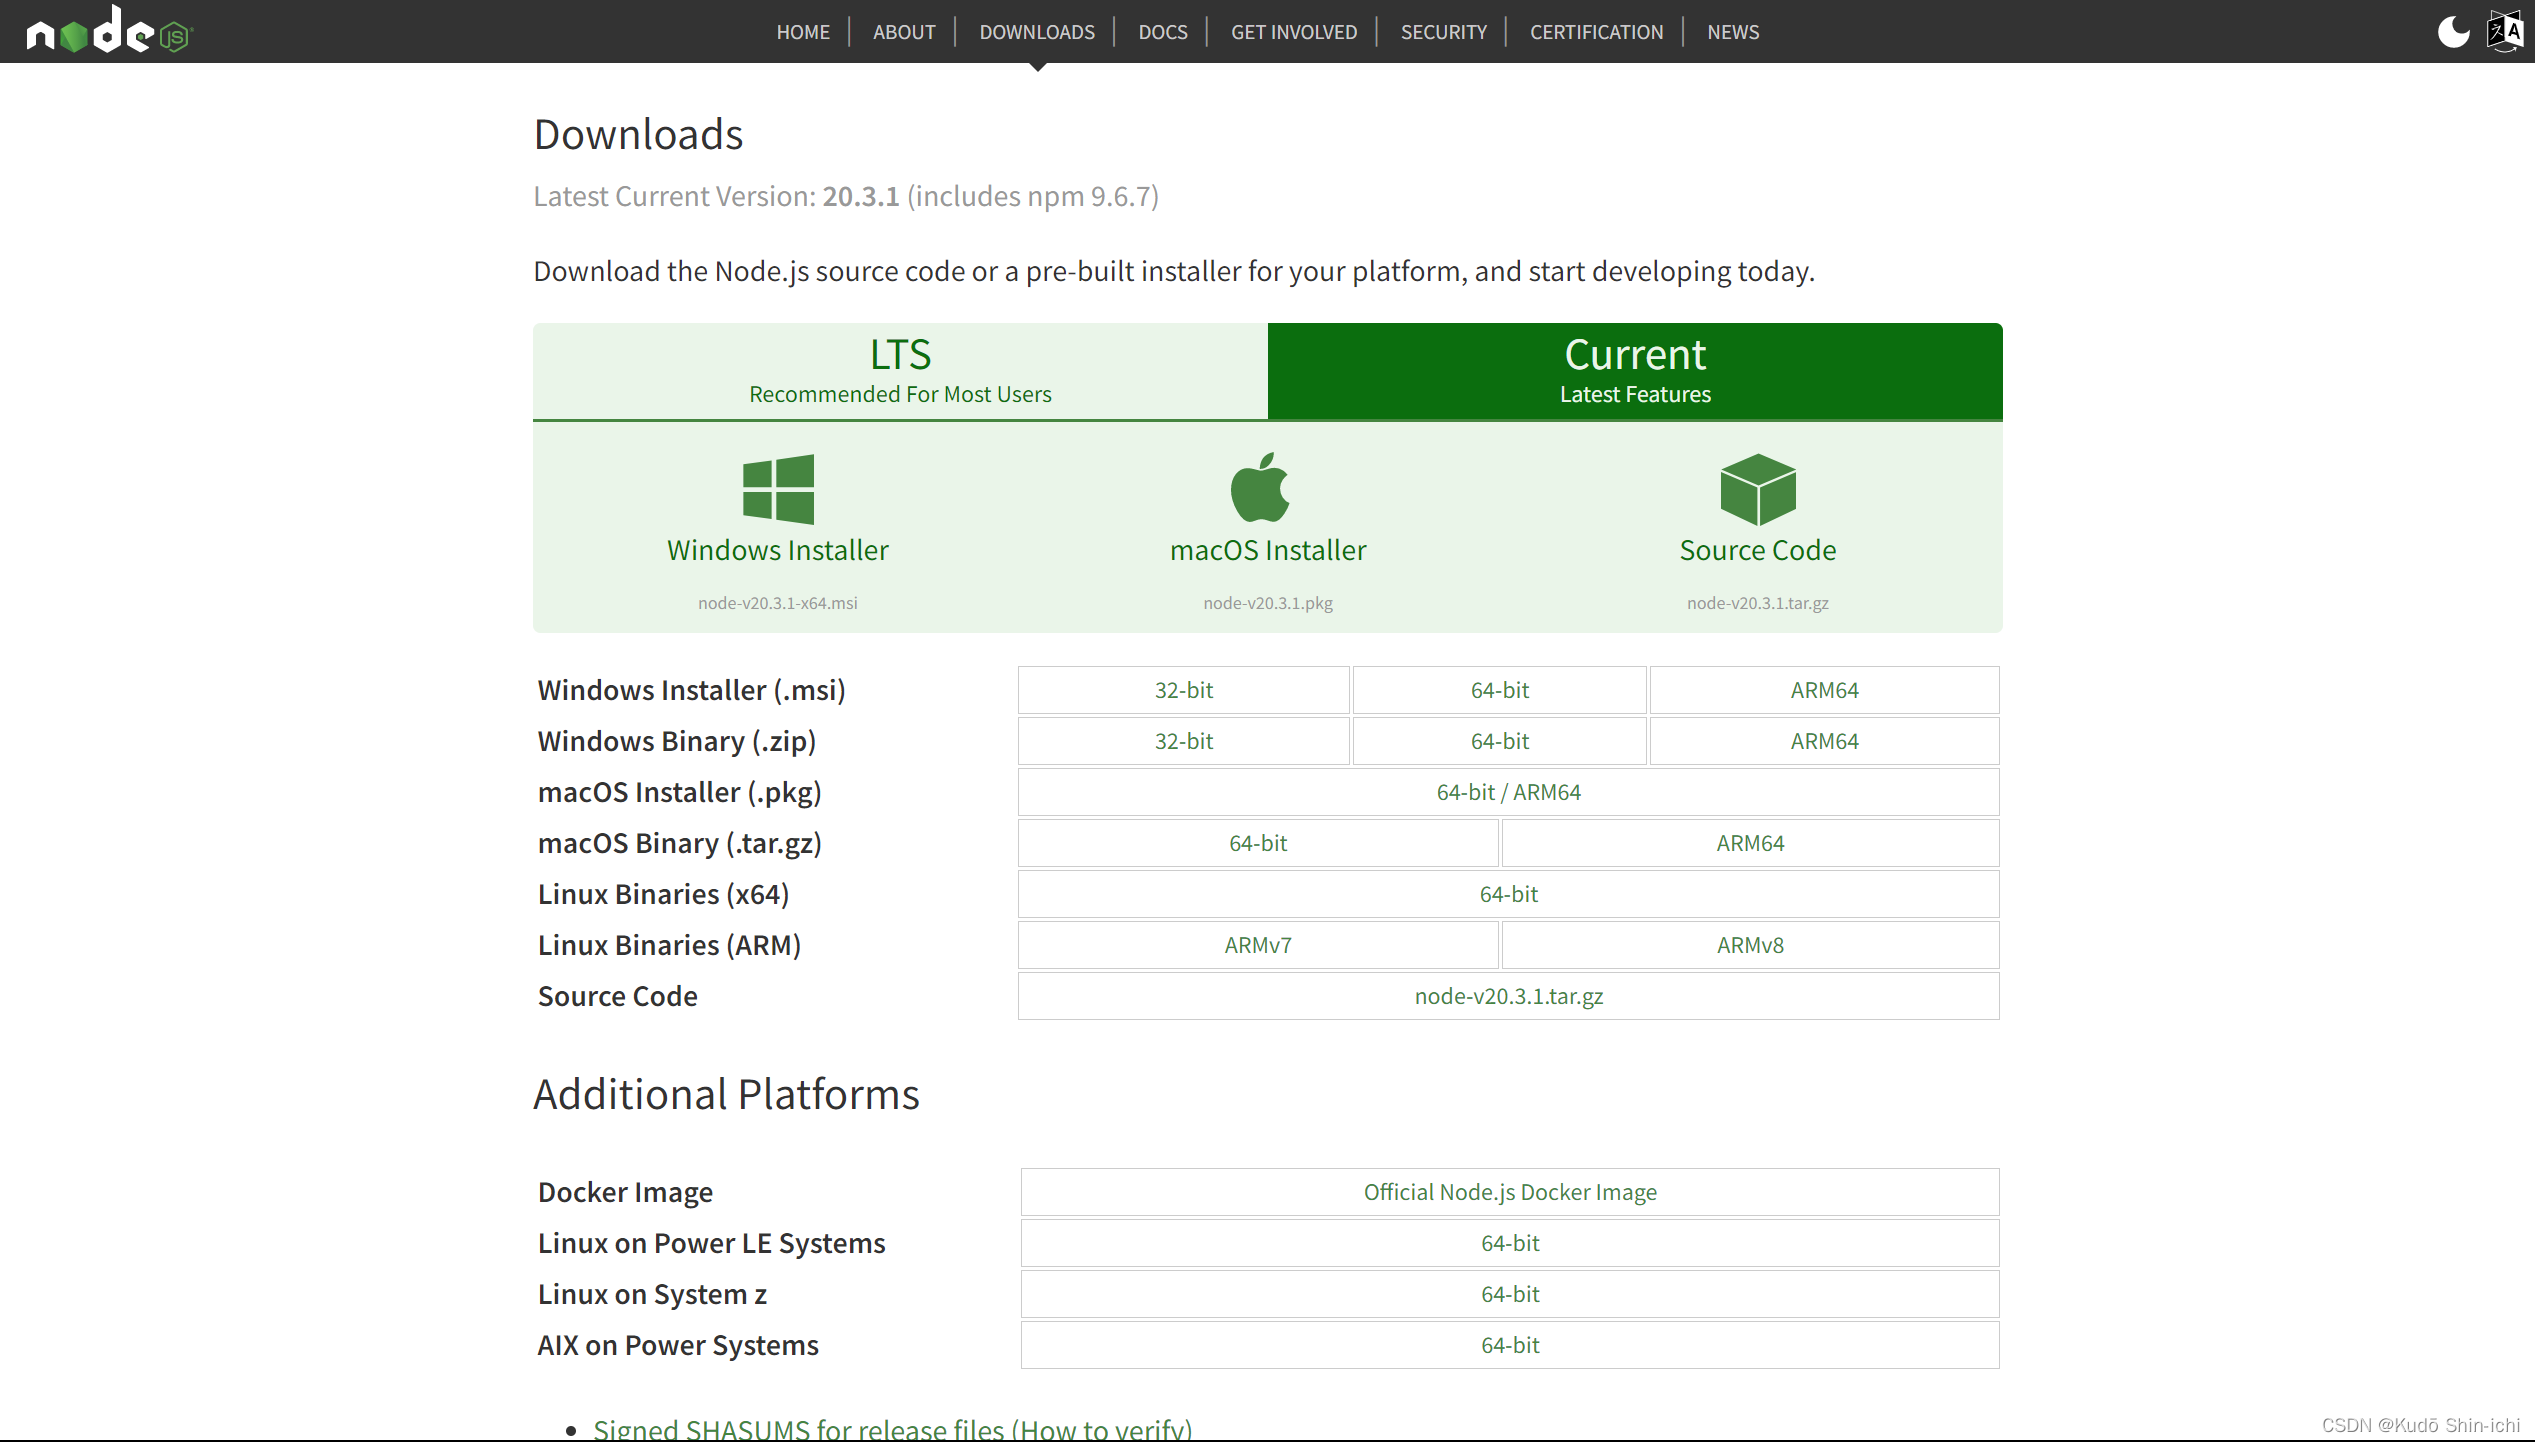Screen dimensions: 2535x1442
Task: Open the ABOUT menu item
Action: [904, 32]
